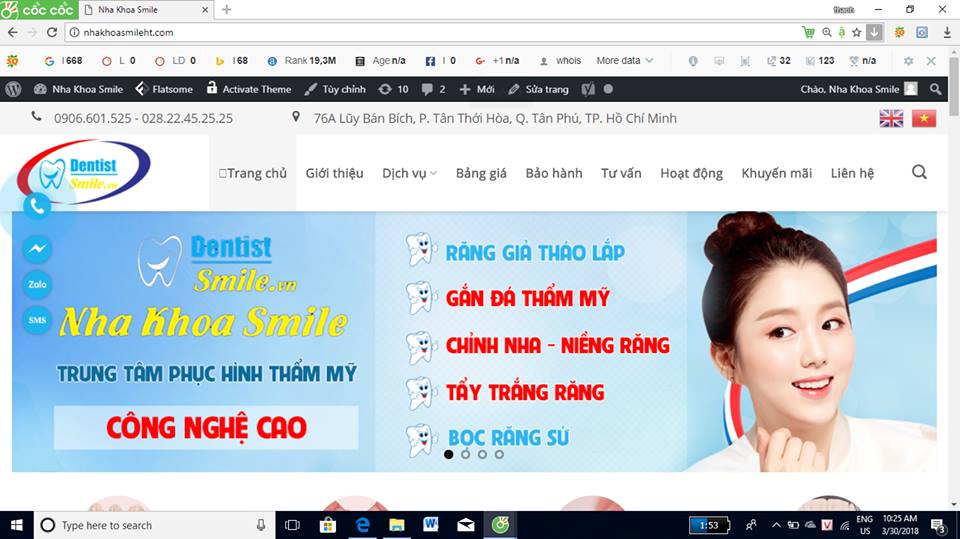Go to the second slide dot

(x=465, y=454)
